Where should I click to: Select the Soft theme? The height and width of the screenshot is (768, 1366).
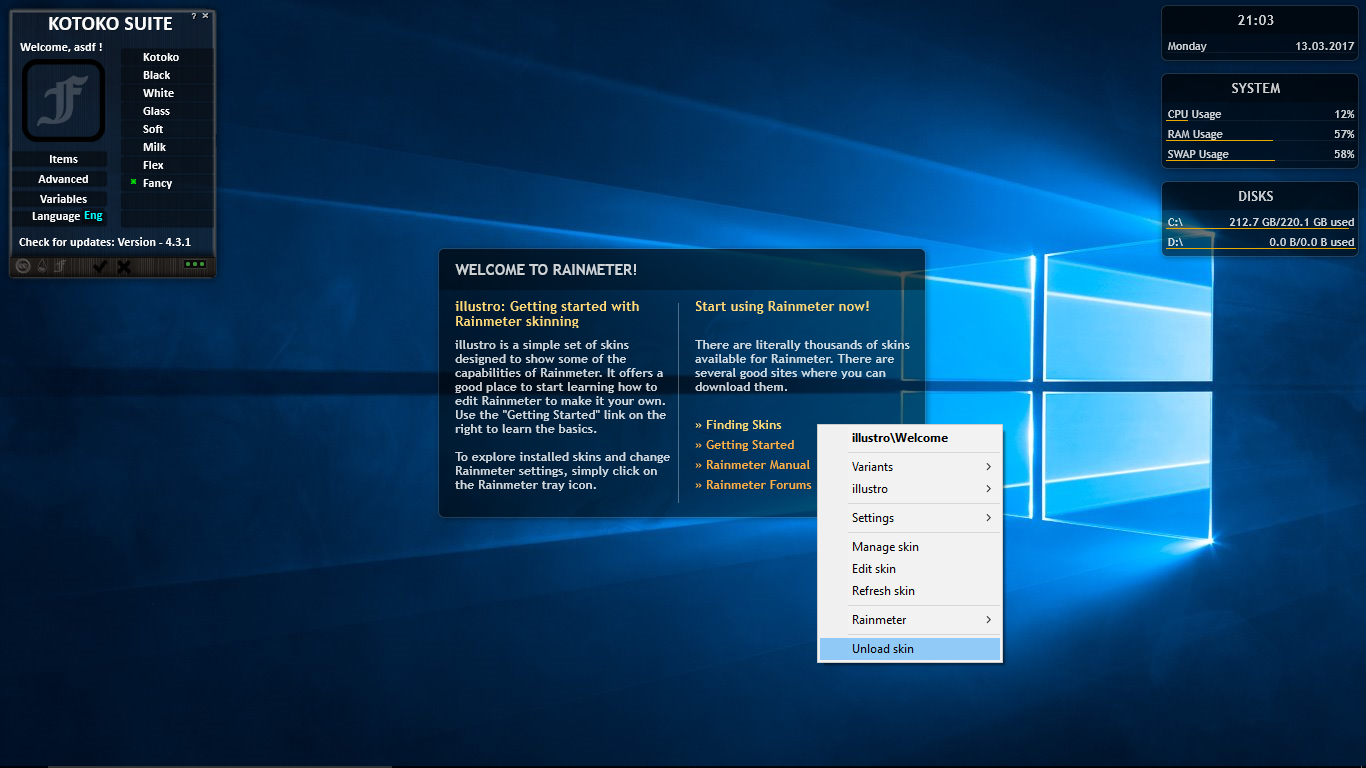pos(168,129)
